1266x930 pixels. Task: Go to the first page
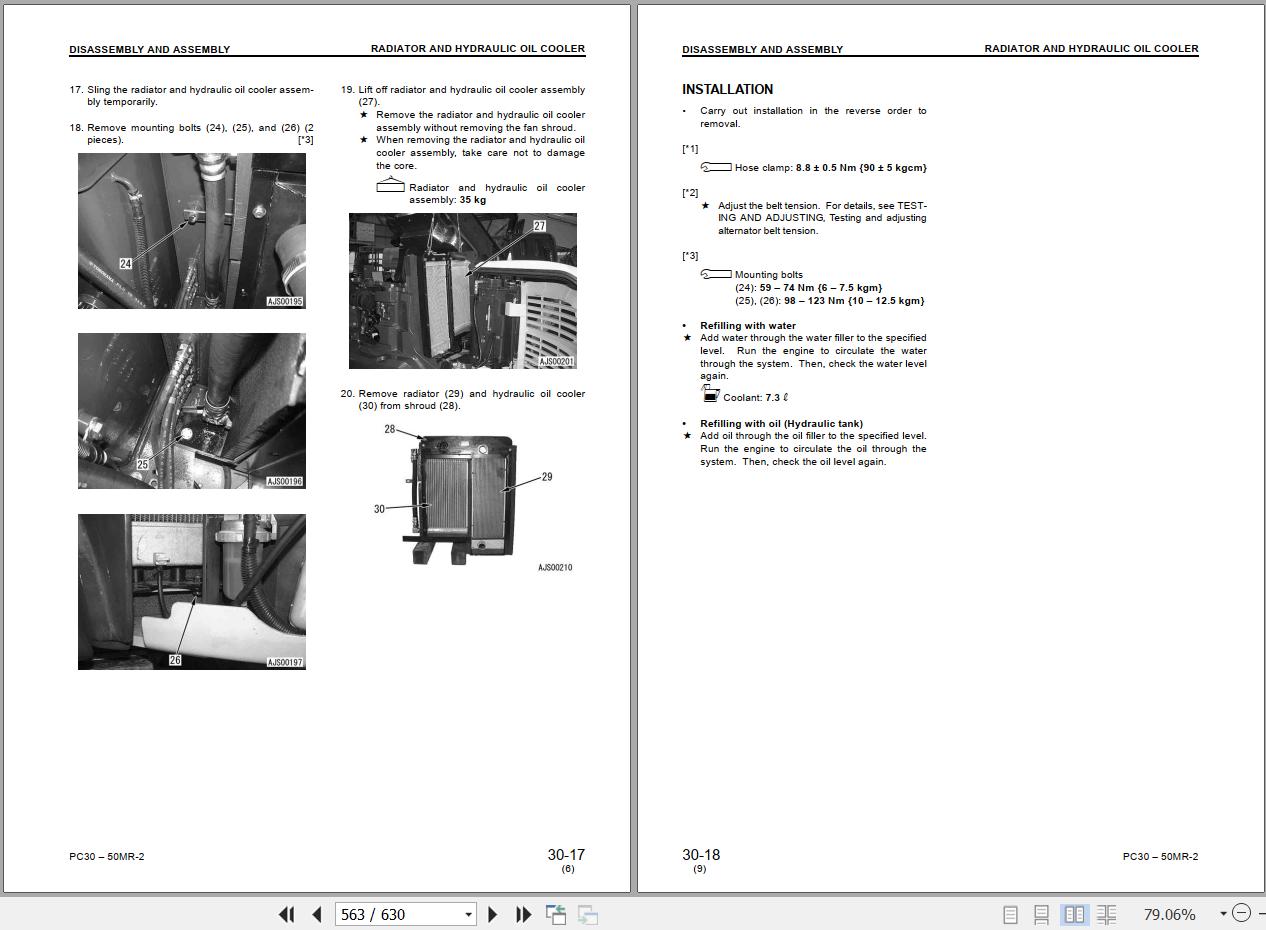coord(286,914)
